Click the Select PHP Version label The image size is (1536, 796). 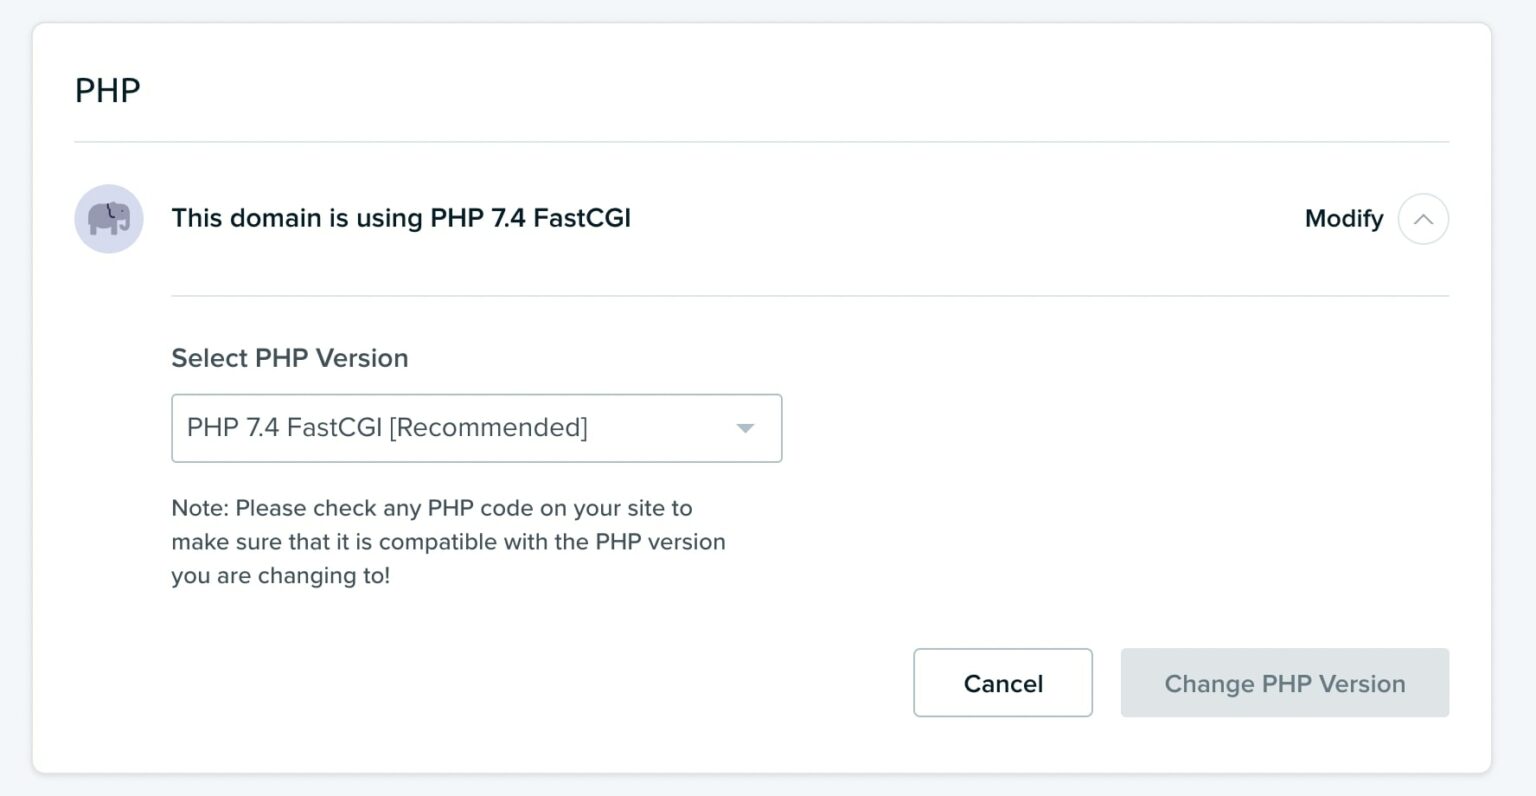tap(289, 357)
